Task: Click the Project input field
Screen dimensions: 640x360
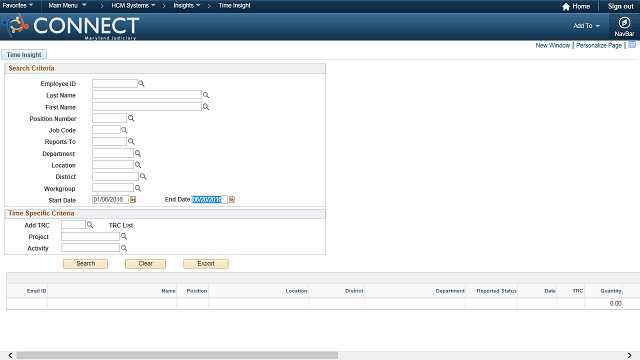Action: [x=90, y=236]
